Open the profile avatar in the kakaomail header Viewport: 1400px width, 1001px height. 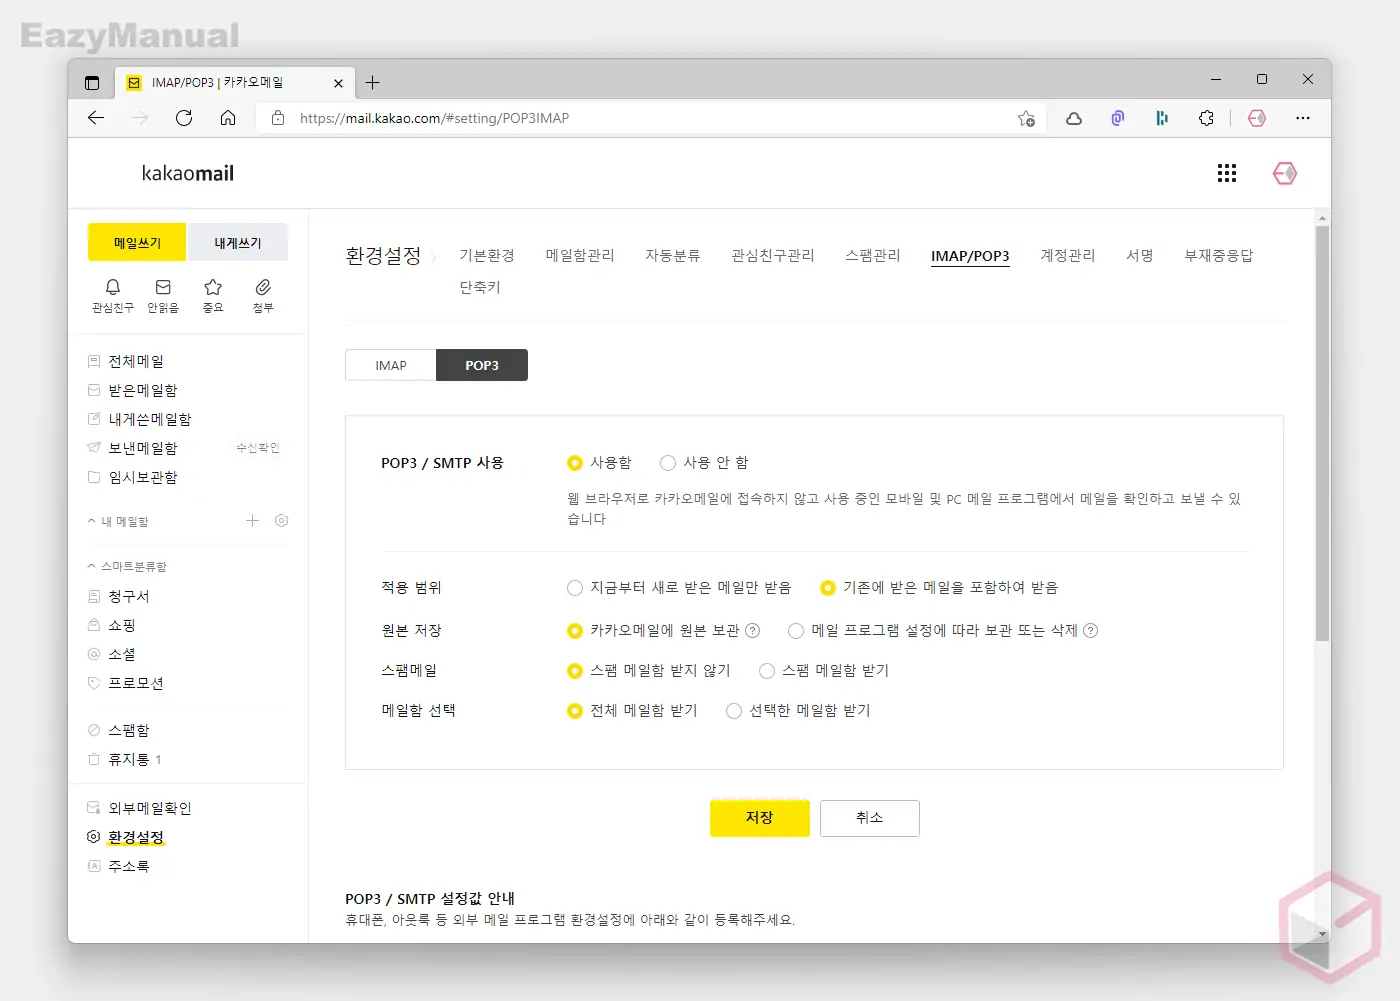1285,174
